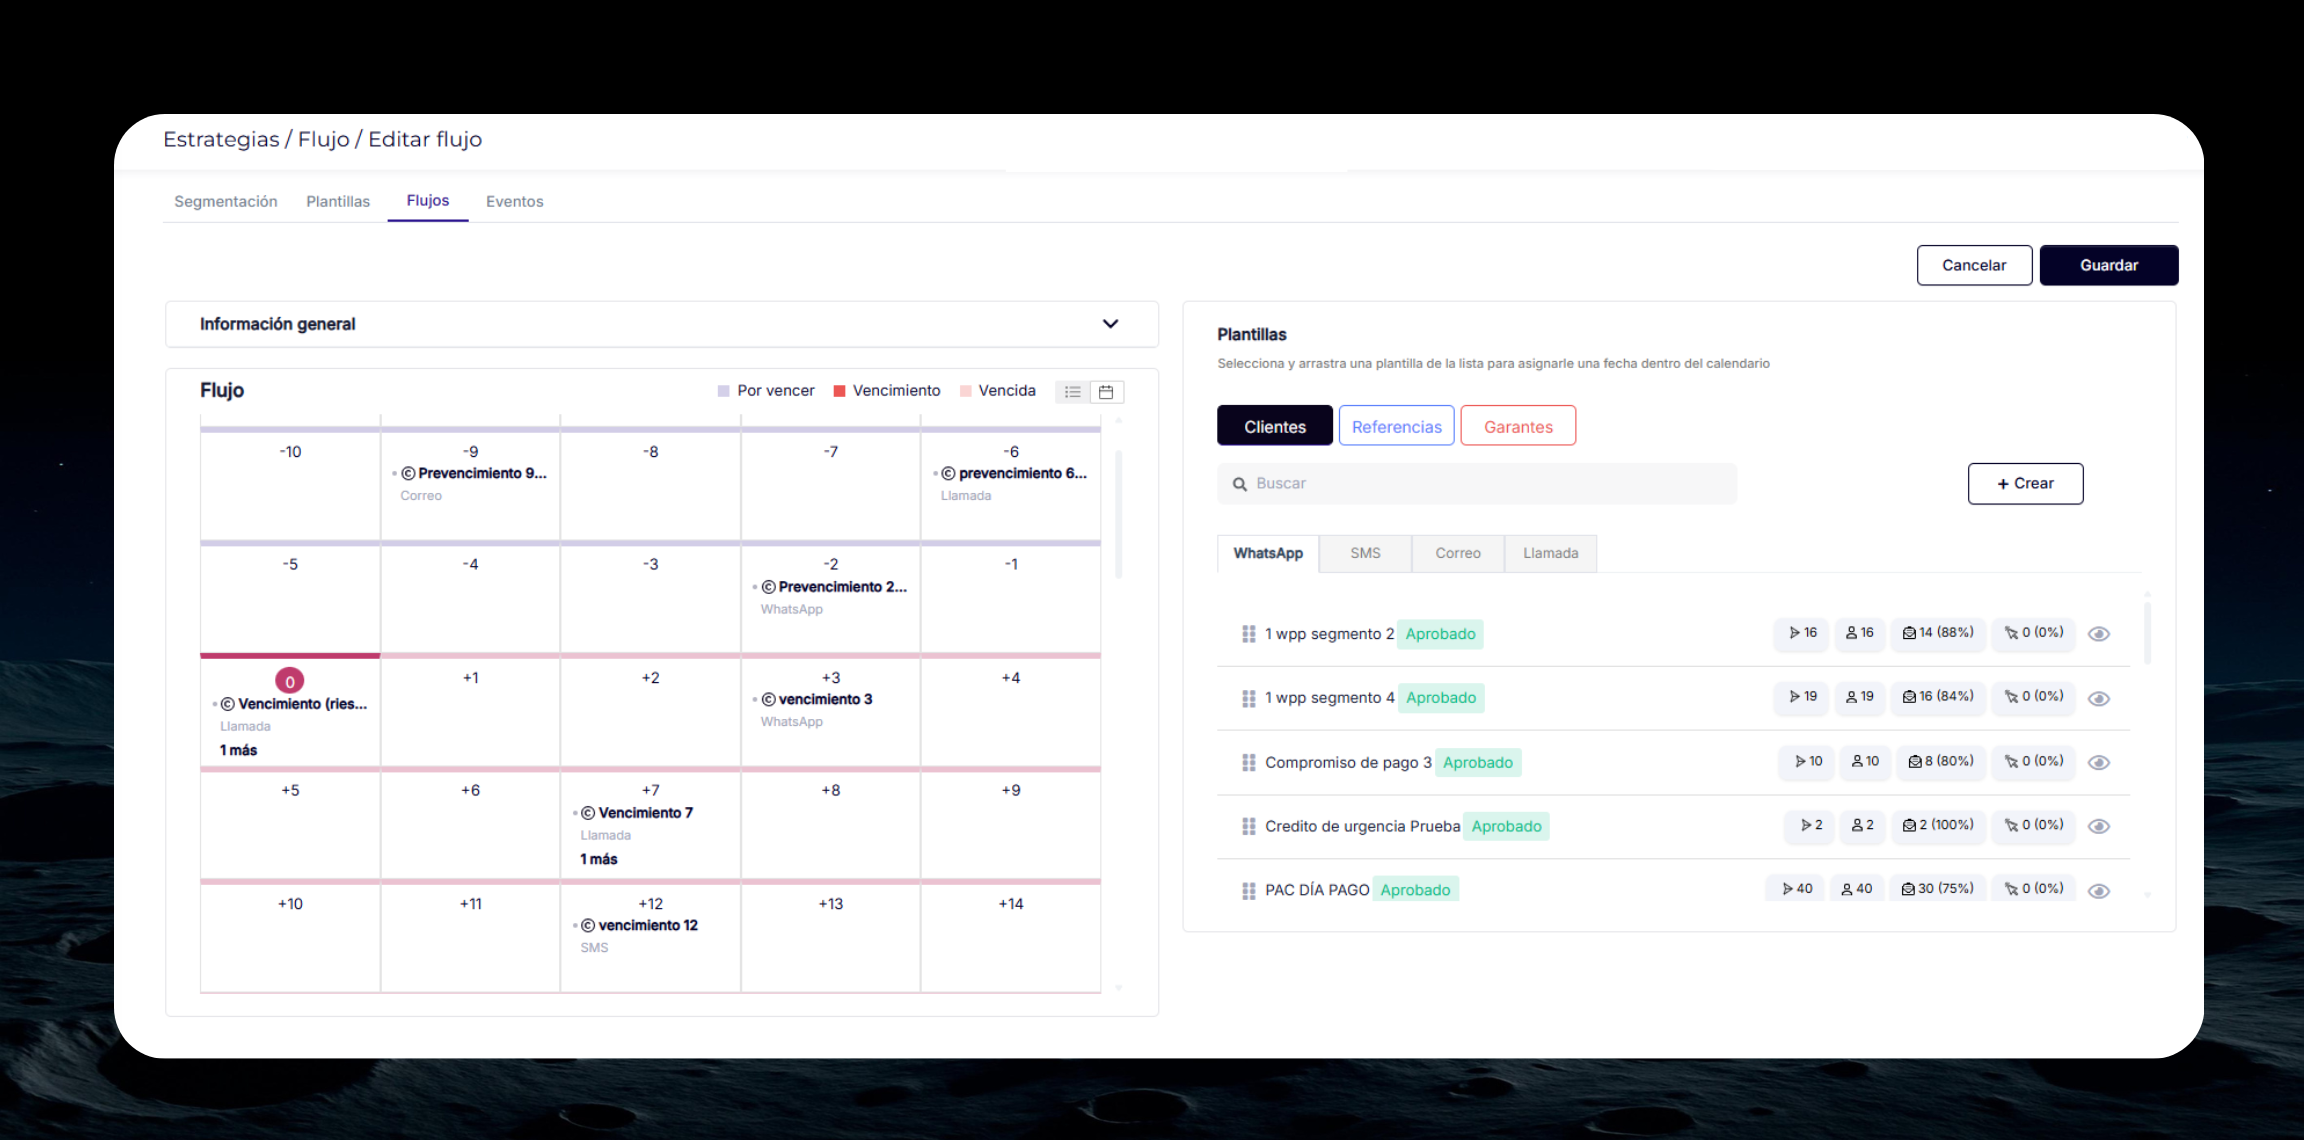Click the recipients icon on 'Compromiso de pago 3'
The image size is (2304, 1140).
point(1857,762)
